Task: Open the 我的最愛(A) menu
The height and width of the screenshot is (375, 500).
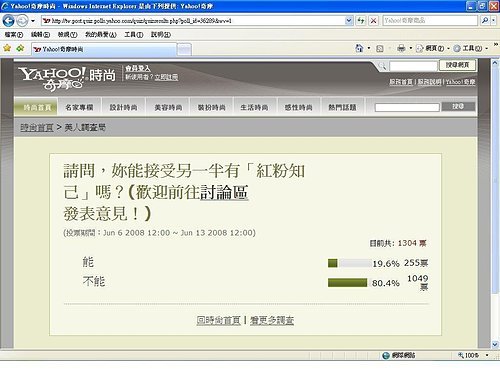Action: pyautogui.click(x=101, y=35)
